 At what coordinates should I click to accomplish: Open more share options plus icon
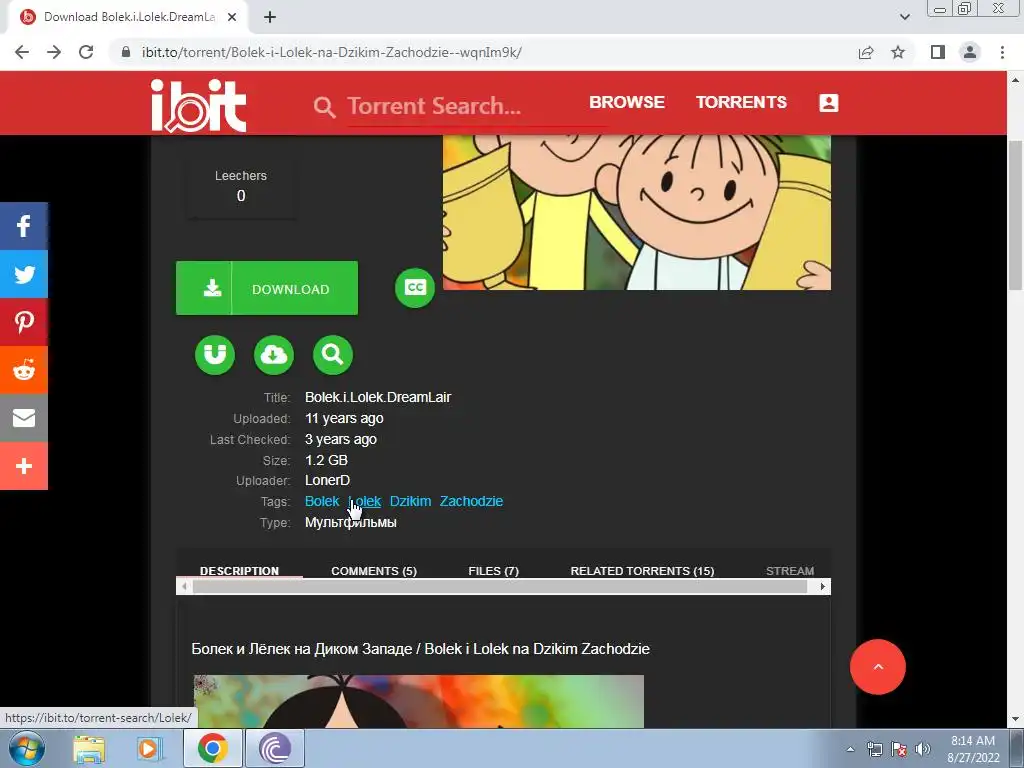point(24,466)
